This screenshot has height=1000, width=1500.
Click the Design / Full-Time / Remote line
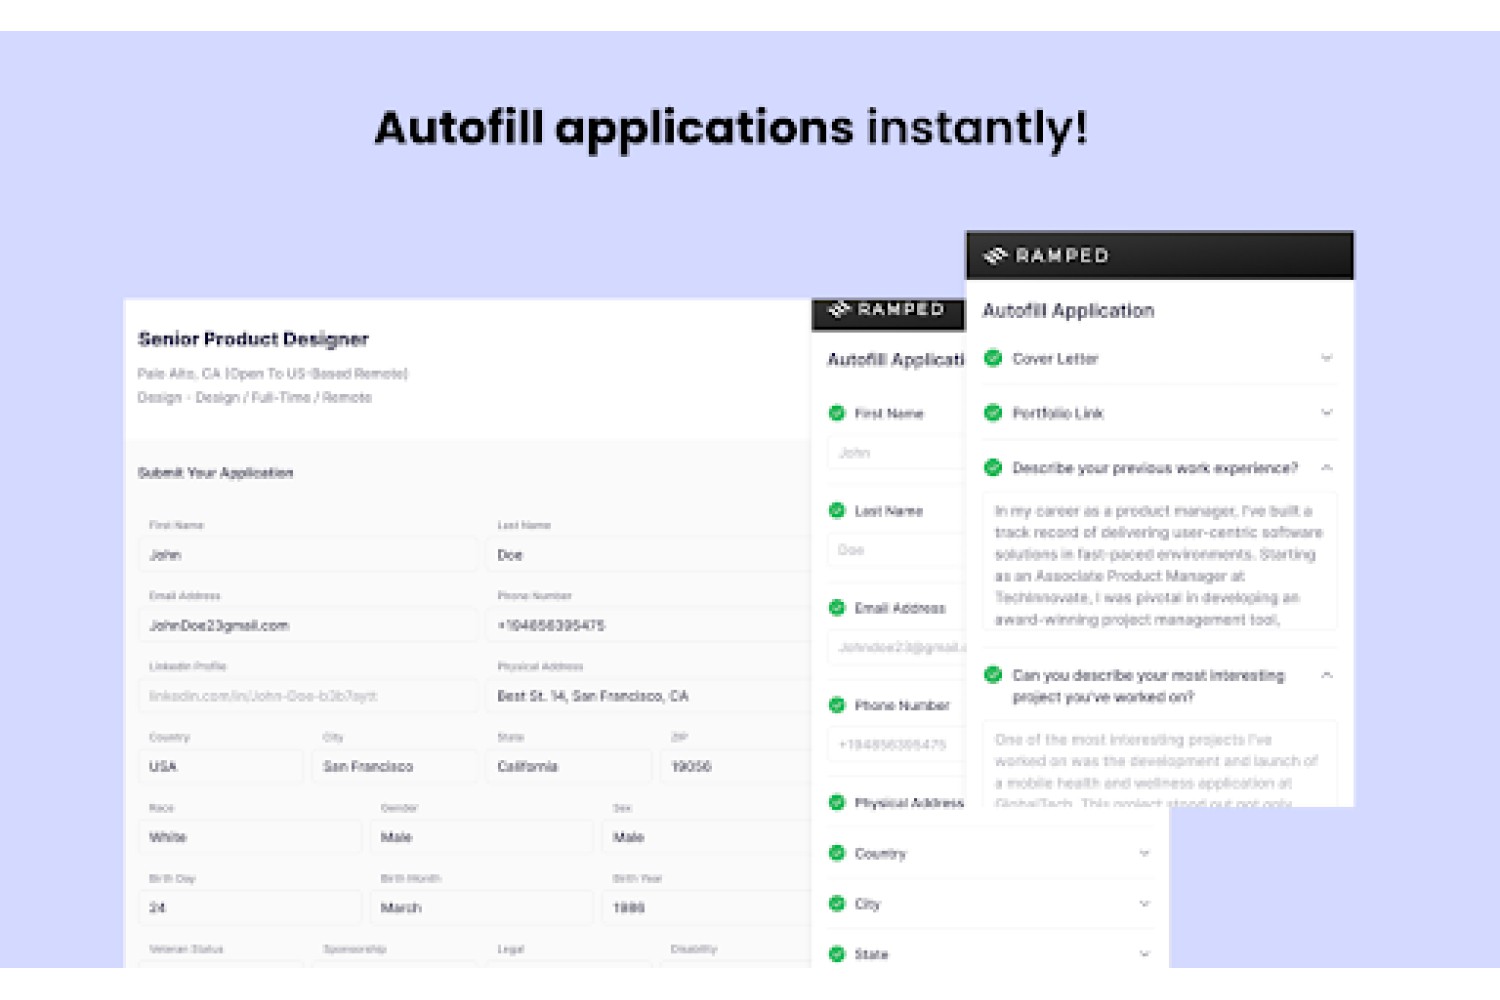(254, 397)
